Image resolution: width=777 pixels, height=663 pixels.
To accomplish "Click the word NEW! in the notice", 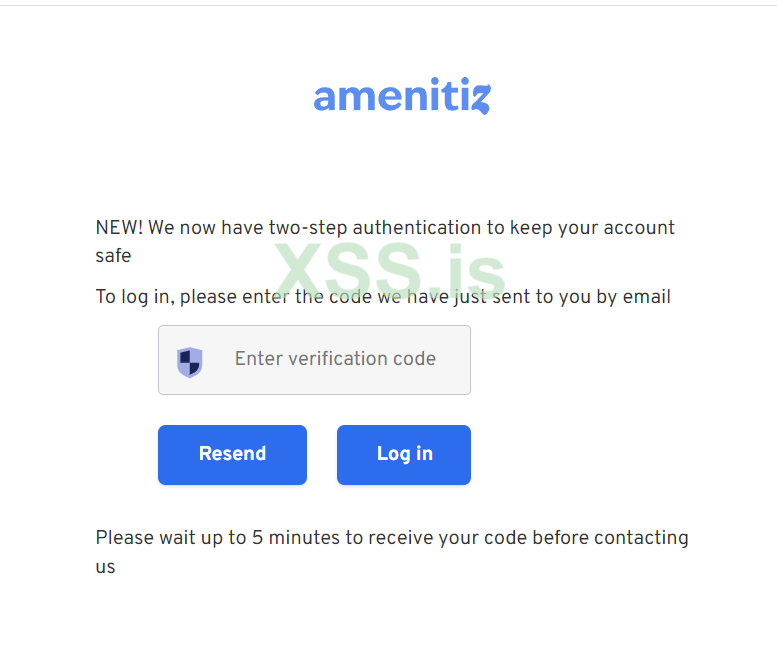I will [119, 228].
